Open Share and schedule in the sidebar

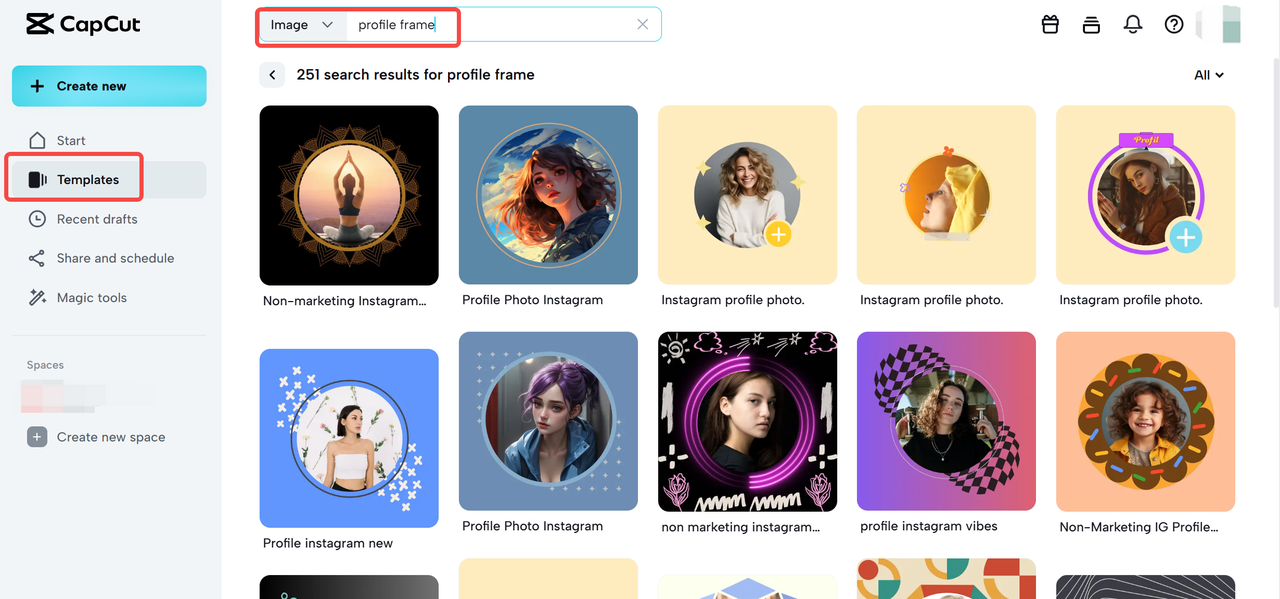click(x=109, y=258)
